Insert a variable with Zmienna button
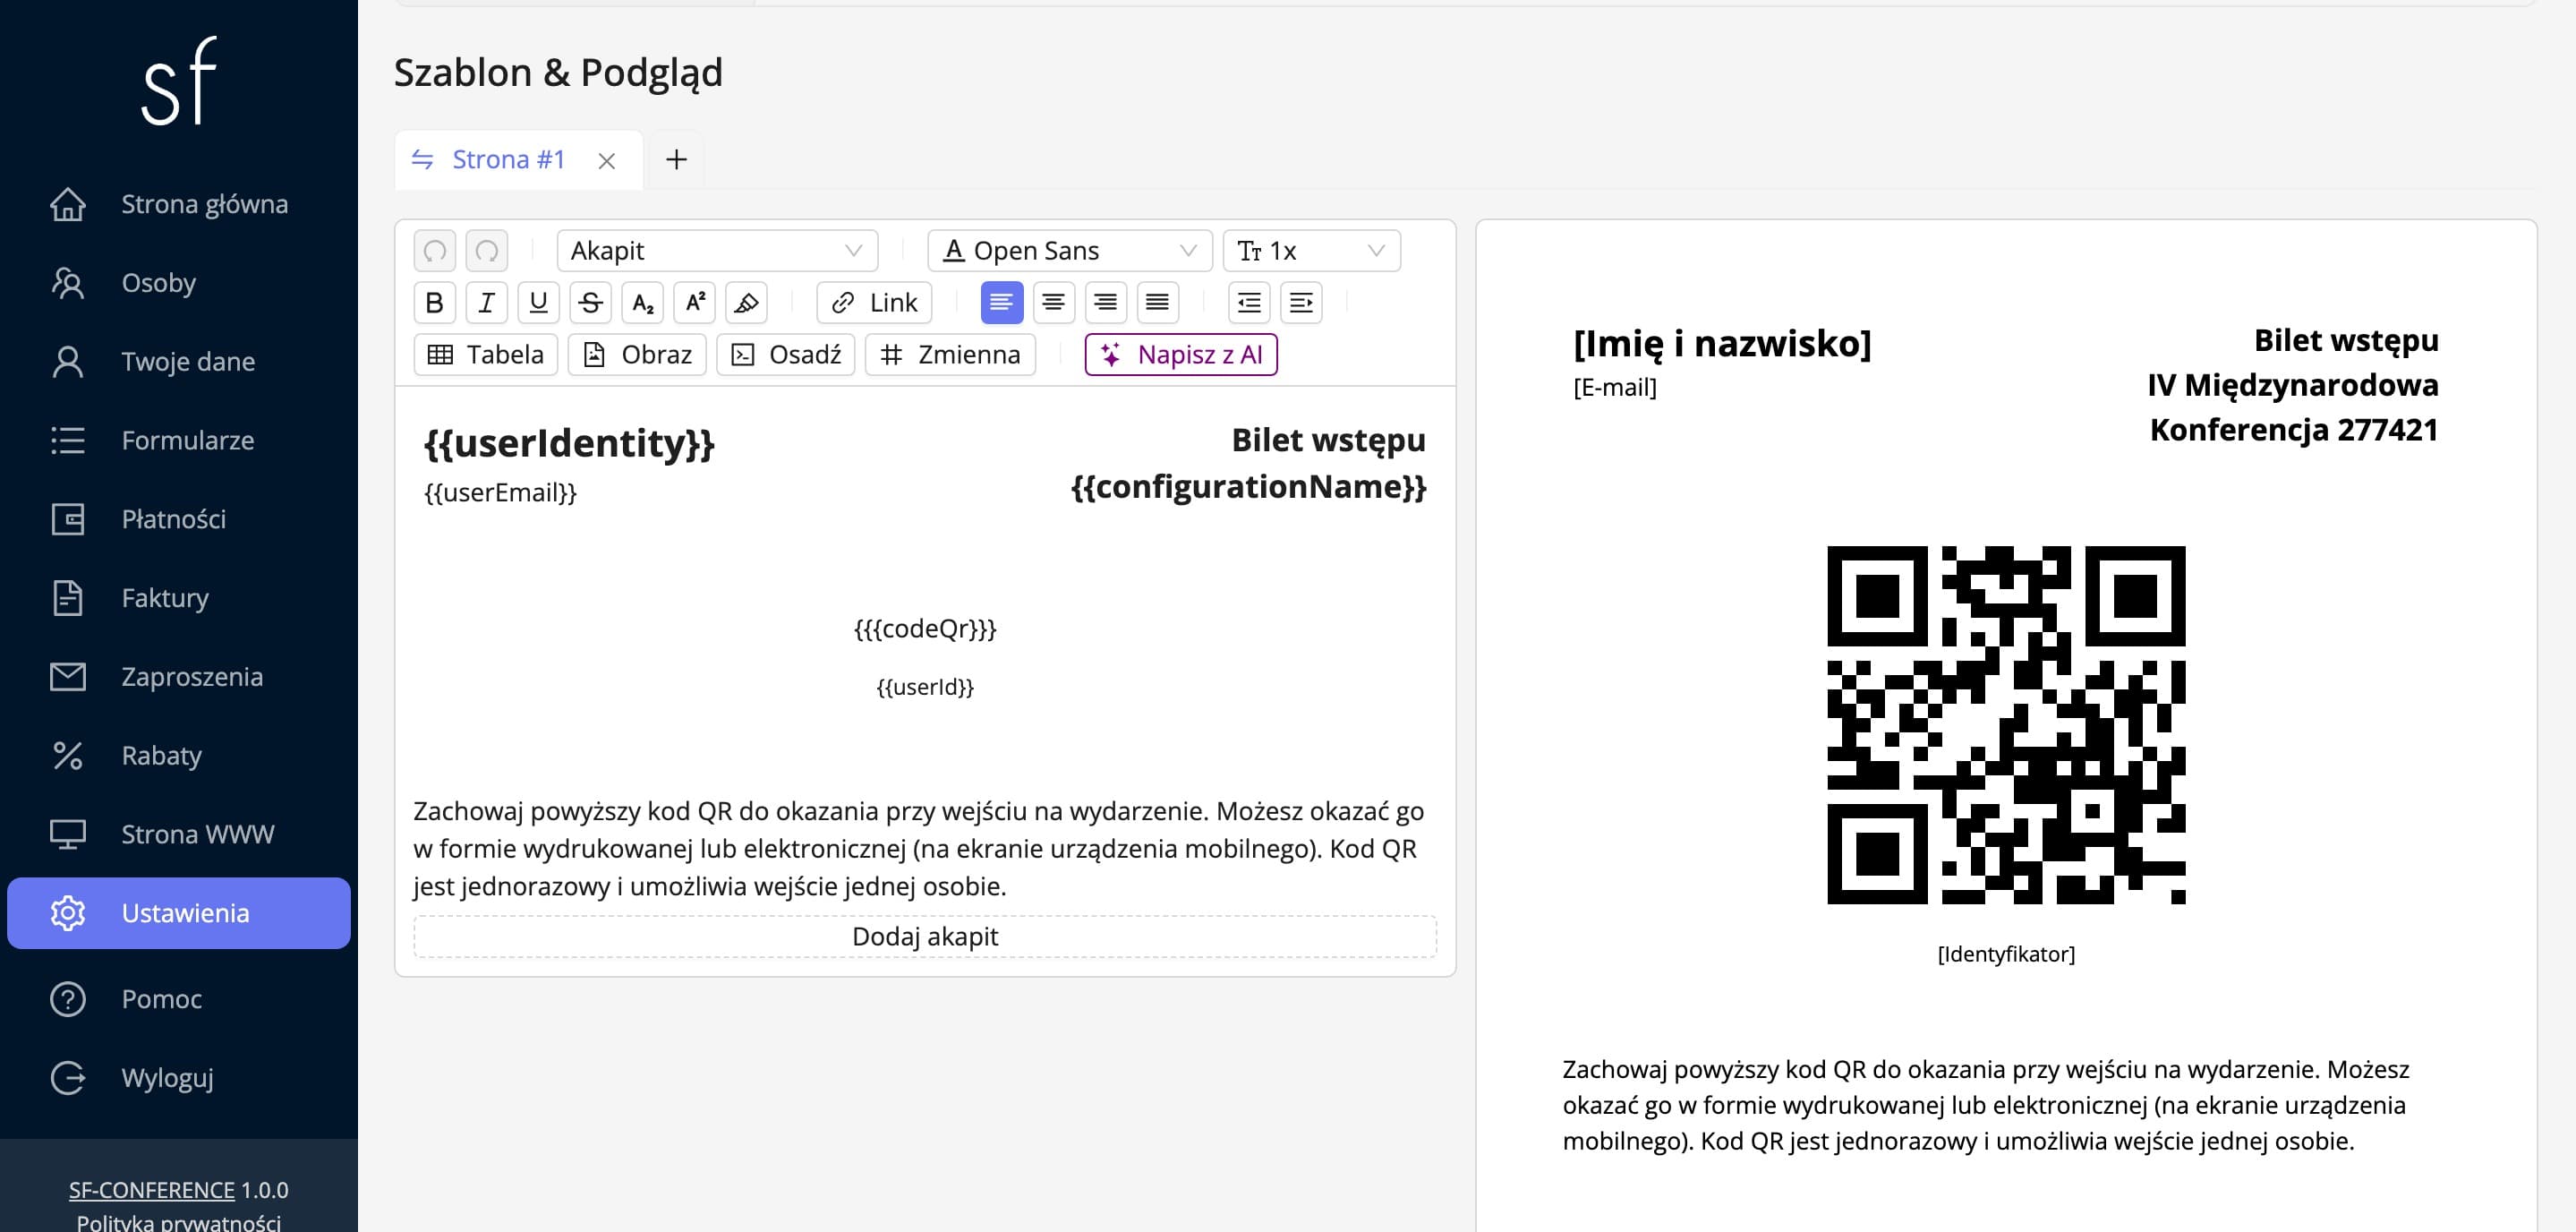This screenshot has height=1232, width=2576. 950,354
